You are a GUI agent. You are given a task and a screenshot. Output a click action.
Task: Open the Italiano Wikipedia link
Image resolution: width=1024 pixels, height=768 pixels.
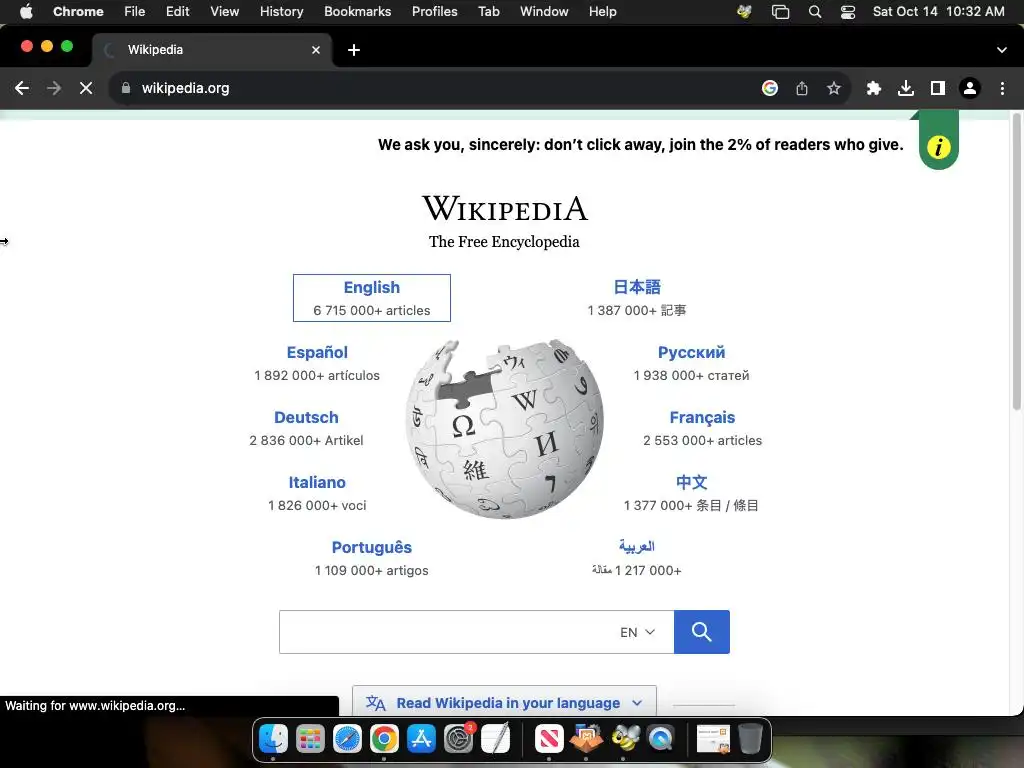[x=317, y=482]
